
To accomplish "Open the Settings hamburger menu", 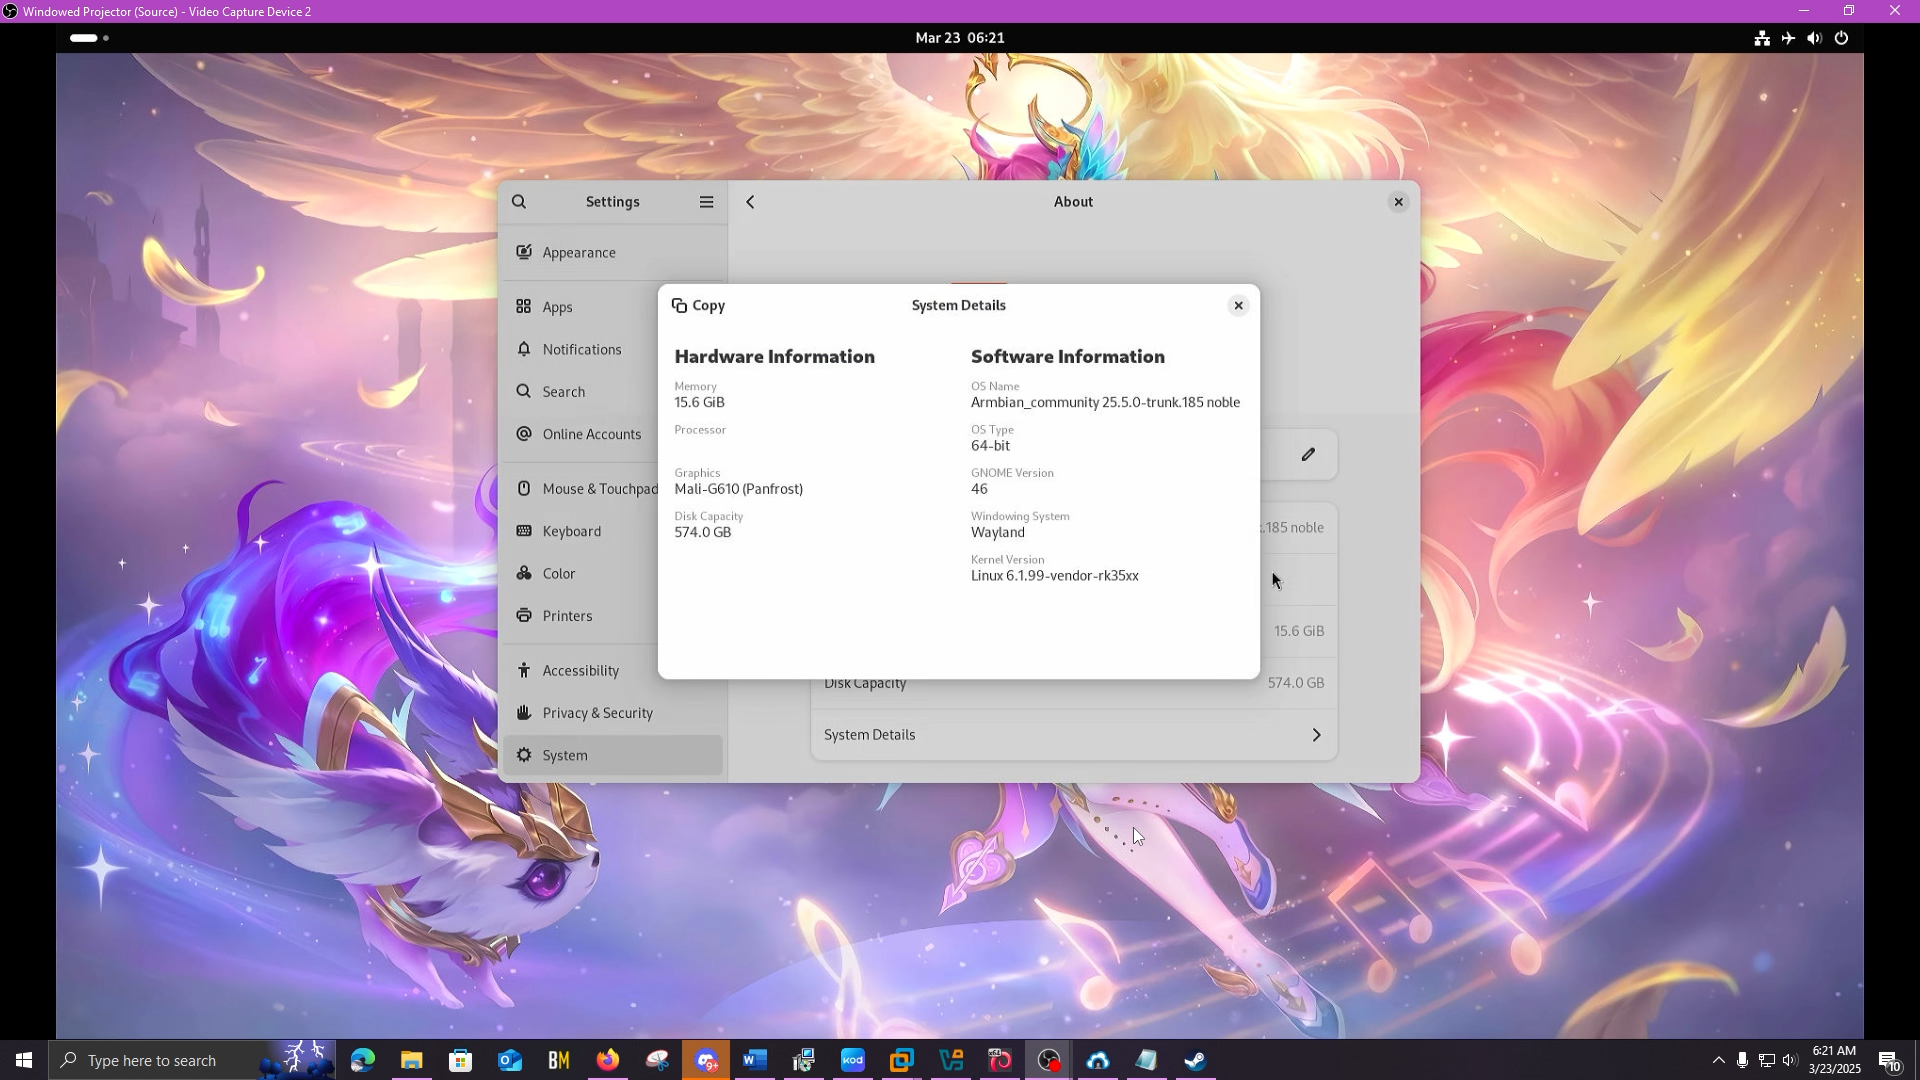I will pos(706,202).
